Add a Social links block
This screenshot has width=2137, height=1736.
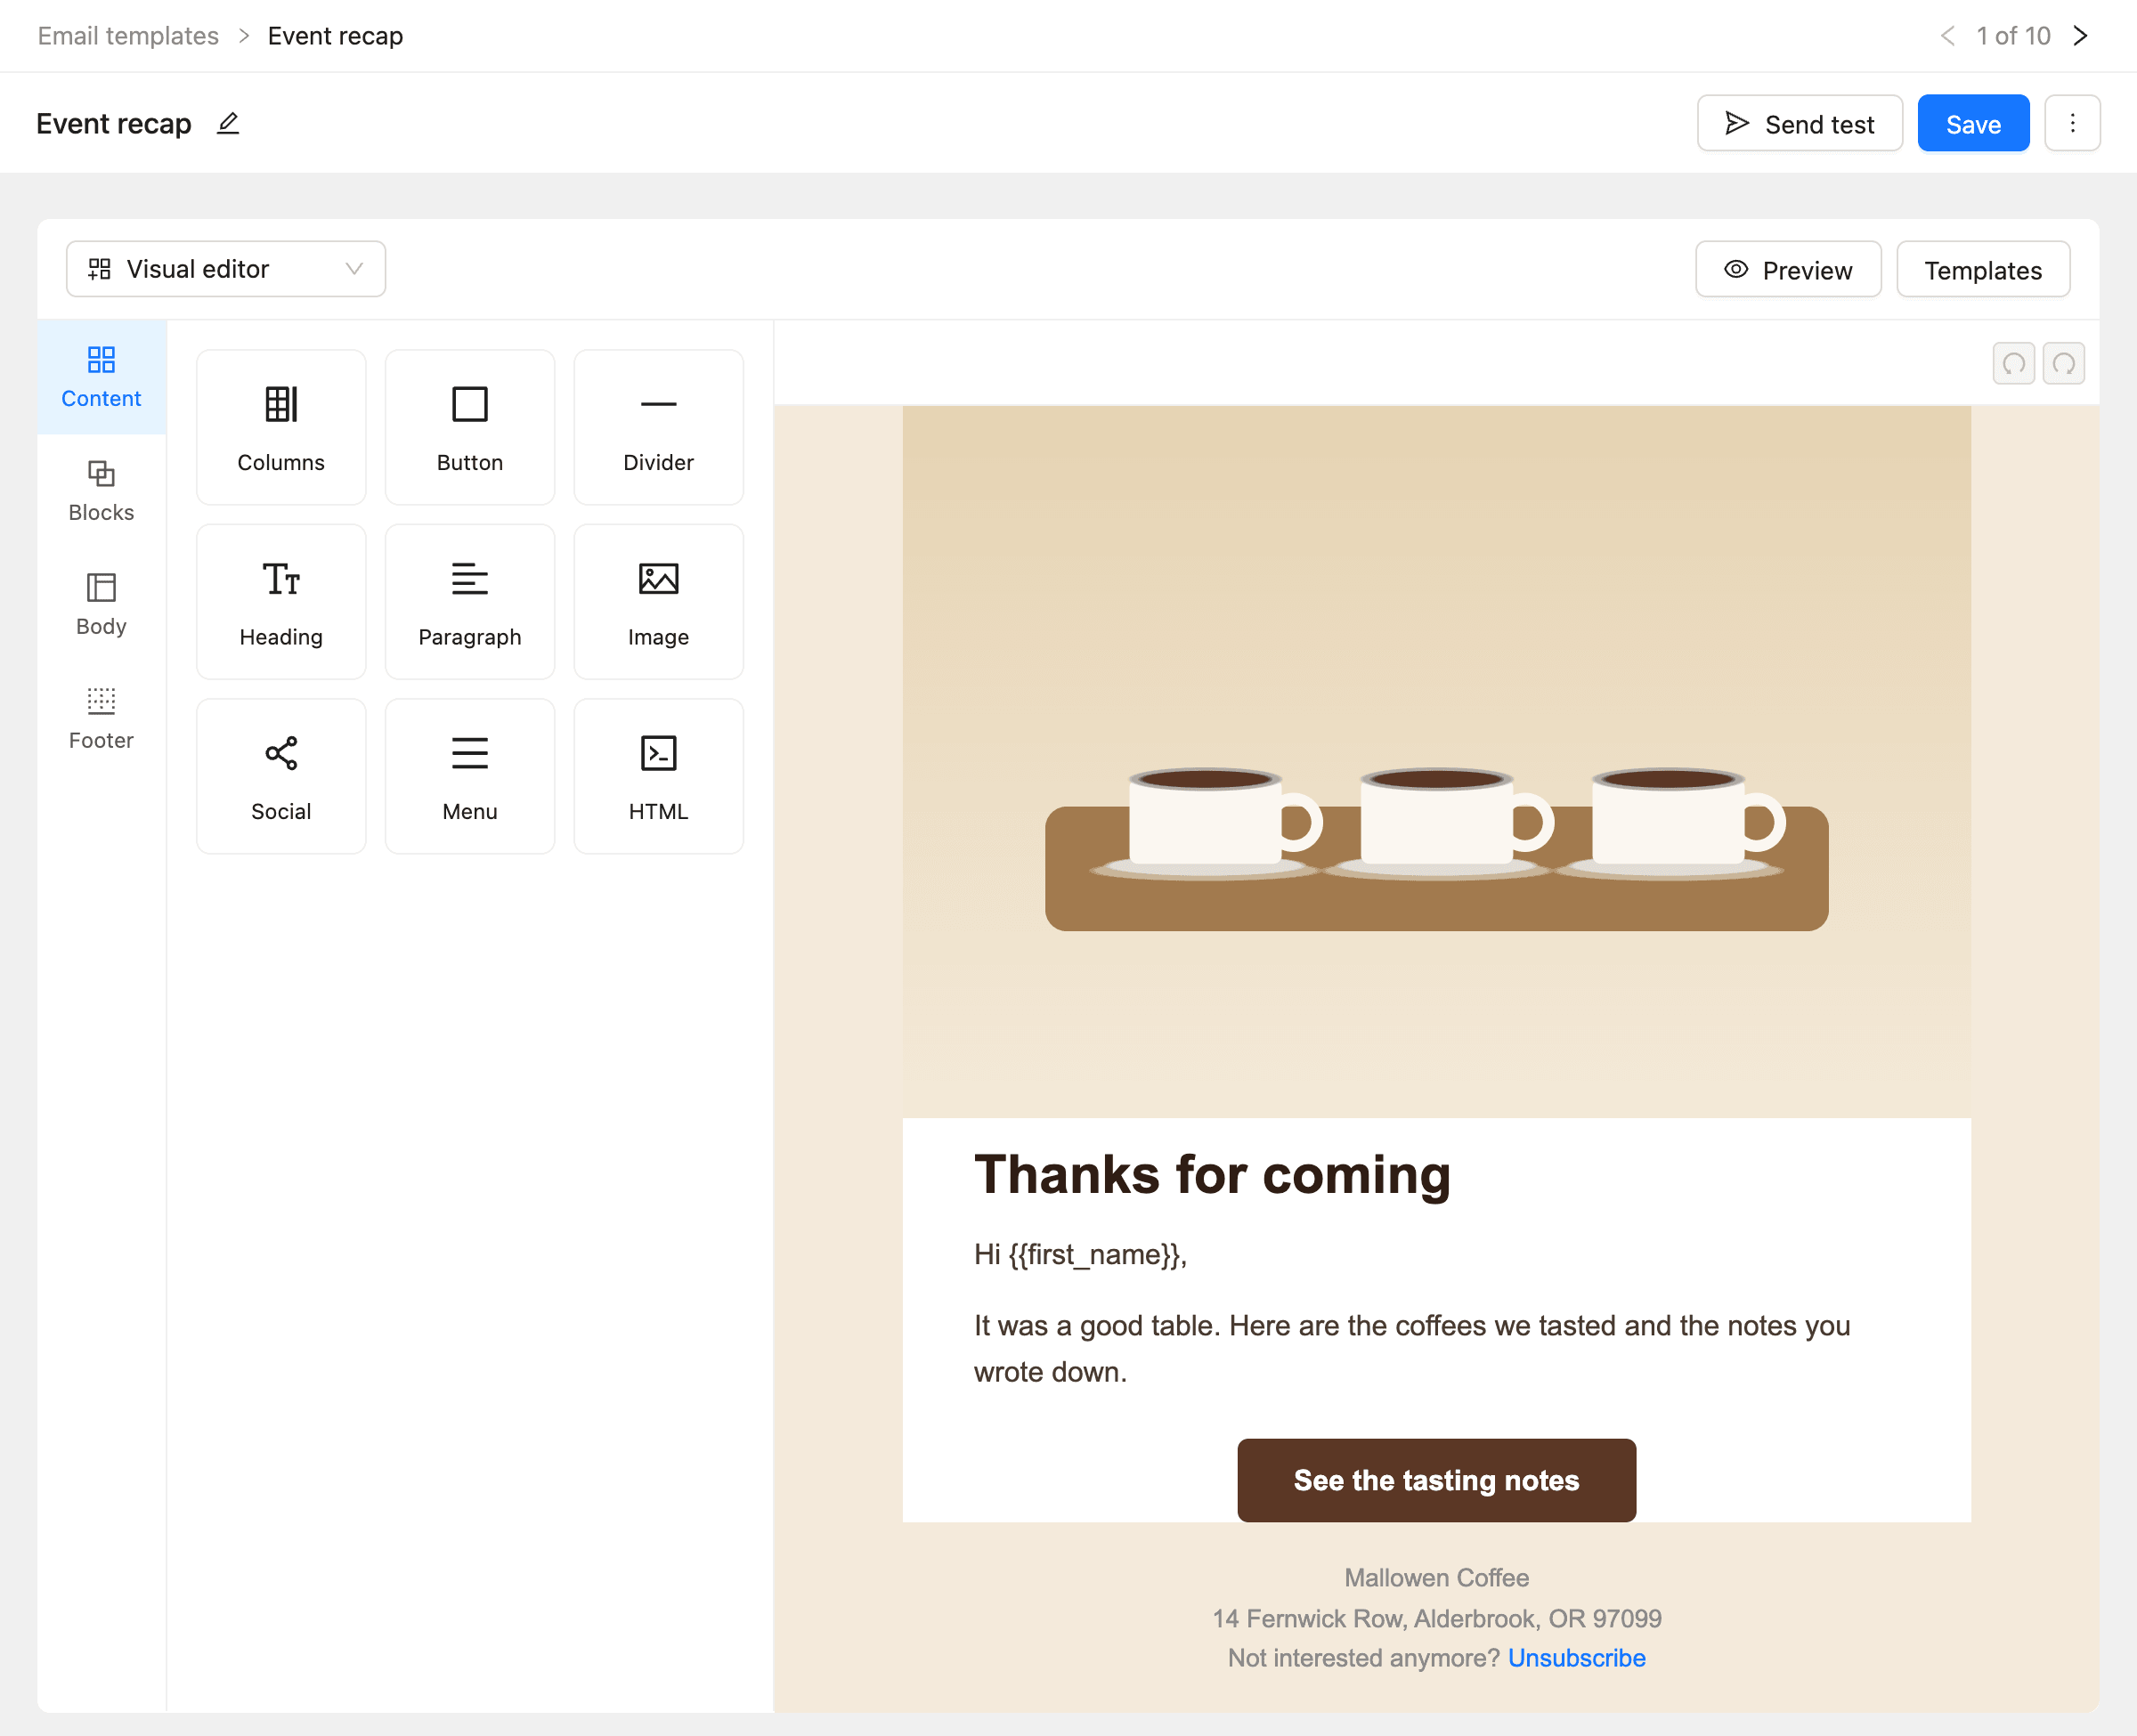coord(281,776)
